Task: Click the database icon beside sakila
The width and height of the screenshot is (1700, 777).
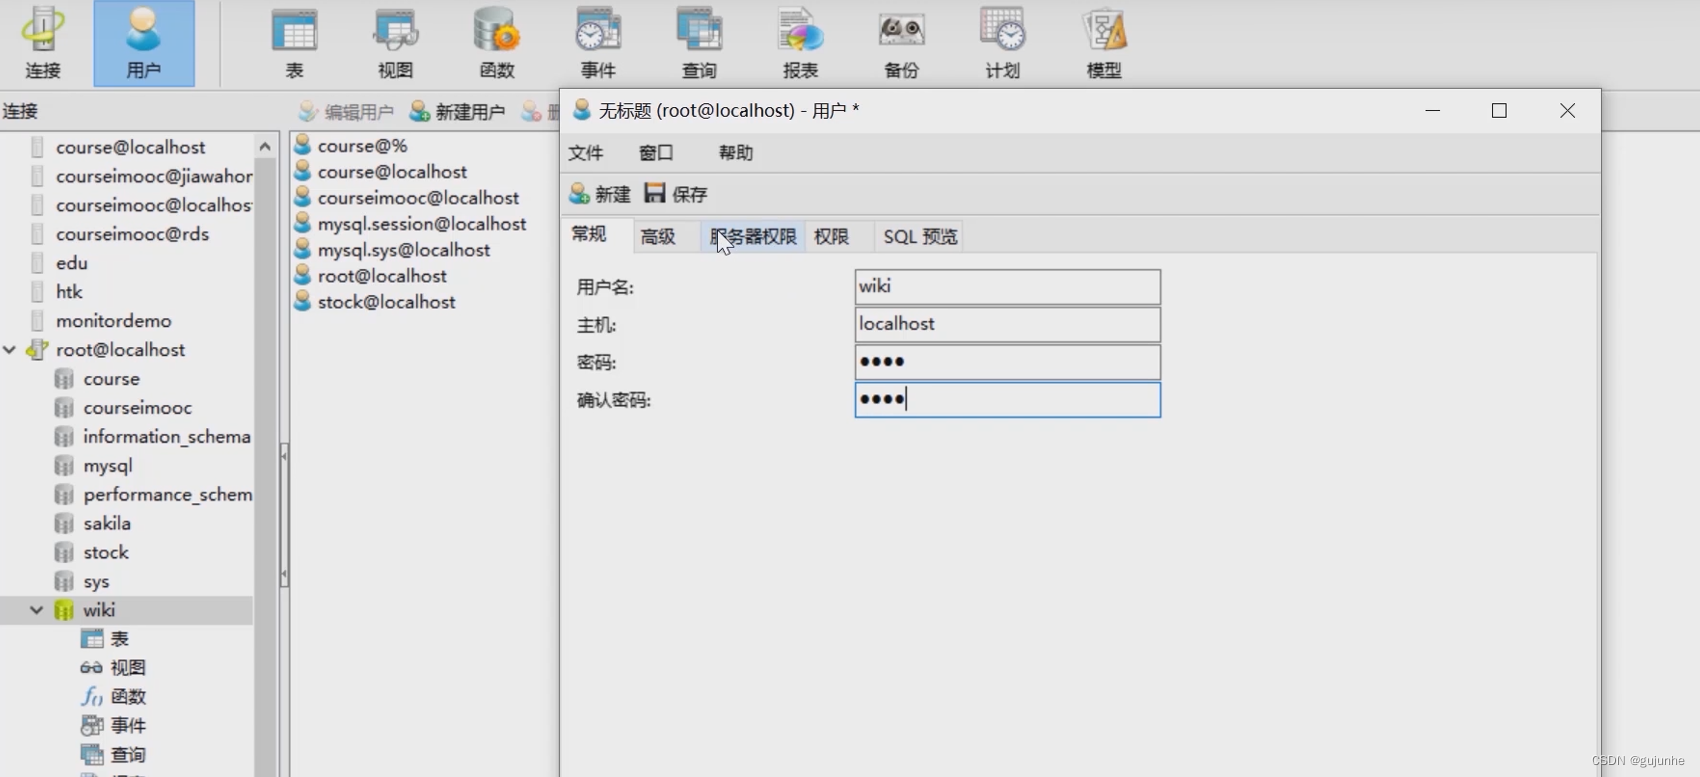Action: point(64,524)
